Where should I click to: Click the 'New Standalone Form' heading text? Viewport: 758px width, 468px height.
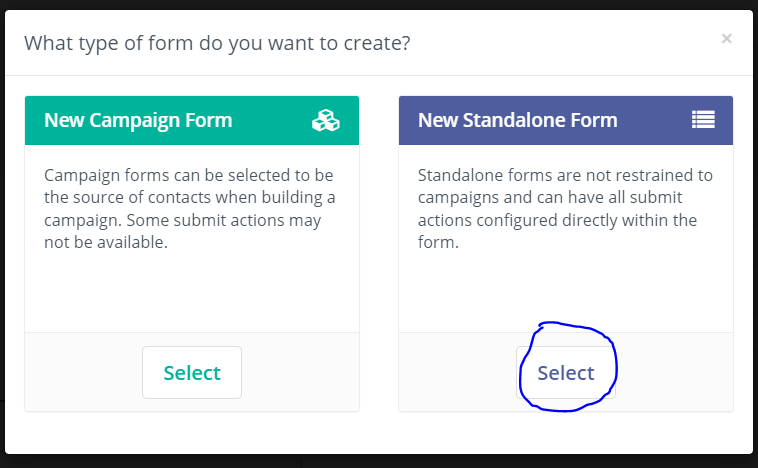pyautogui.click(x=518, y=120)
